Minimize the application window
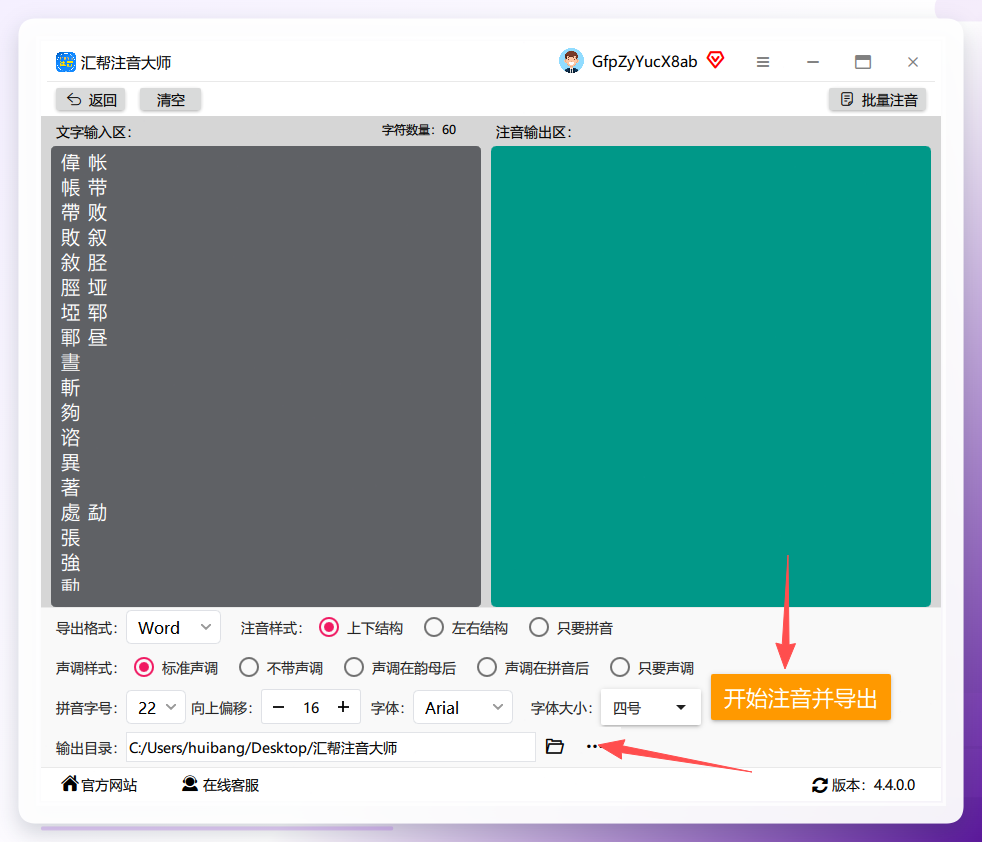The image size is (982, 842). [813, 62]
